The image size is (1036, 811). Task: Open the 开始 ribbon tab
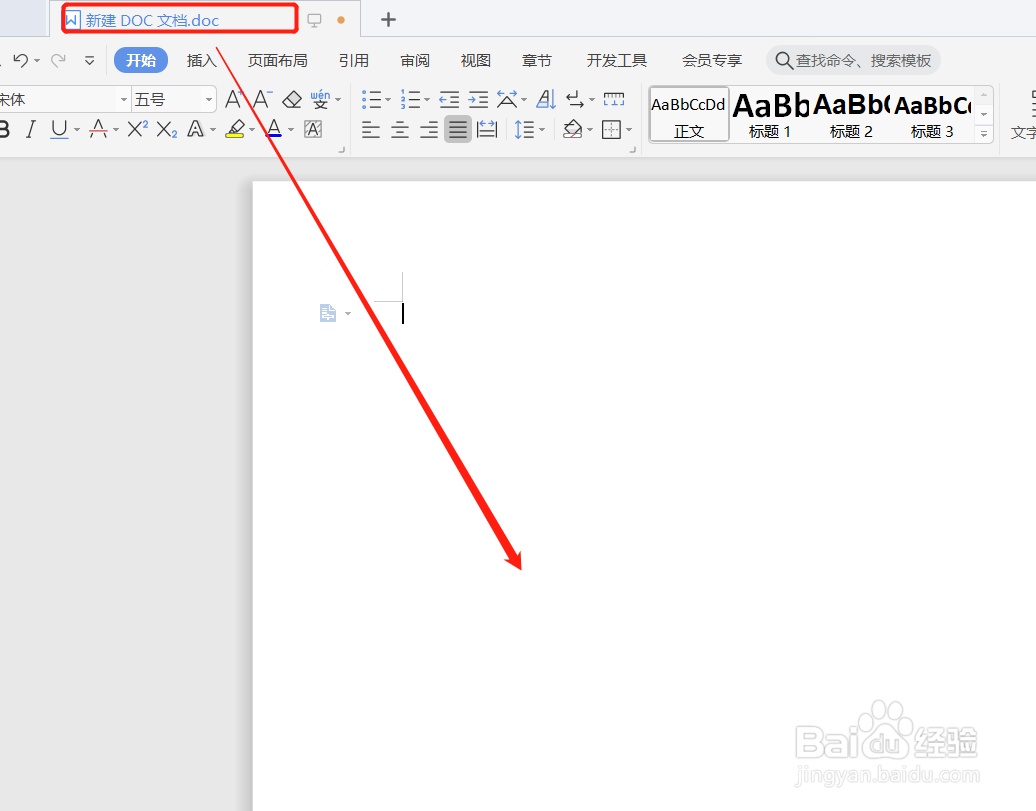141,61
